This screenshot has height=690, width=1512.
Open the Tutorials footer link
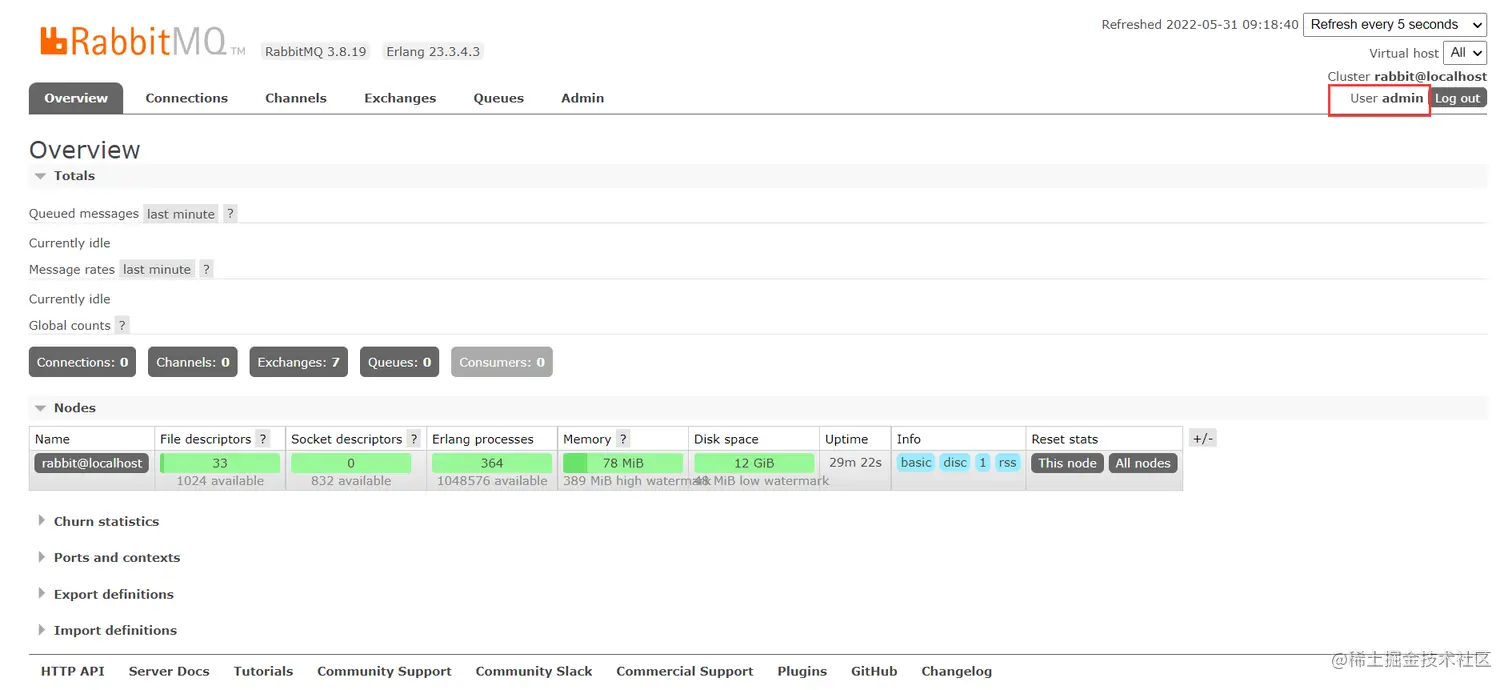pyautogui.click(x=264, y=671)
